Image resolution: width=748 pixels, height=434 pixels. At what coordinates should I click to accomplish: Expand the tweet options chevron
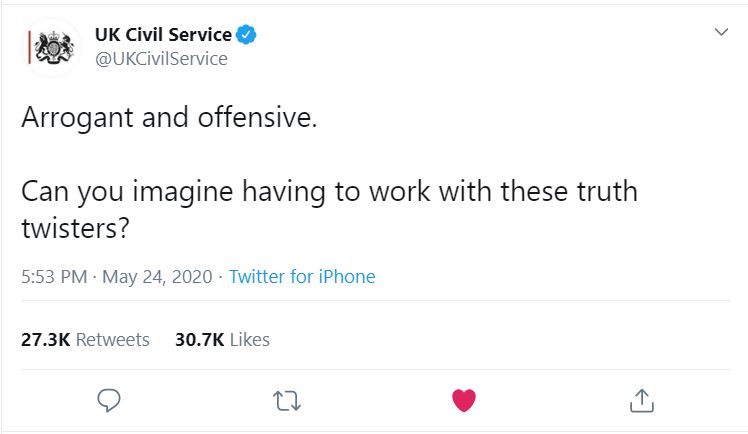(x=721, y=32)
